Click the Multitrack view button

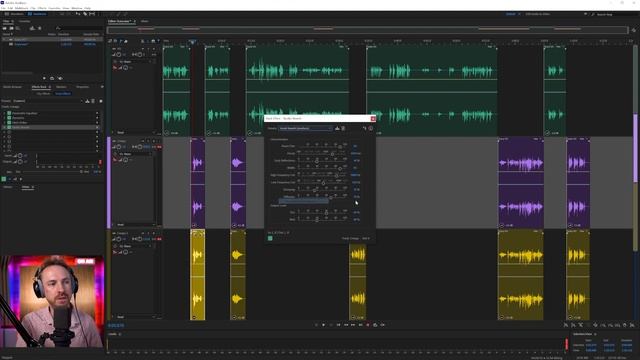[x=38, y=14]
